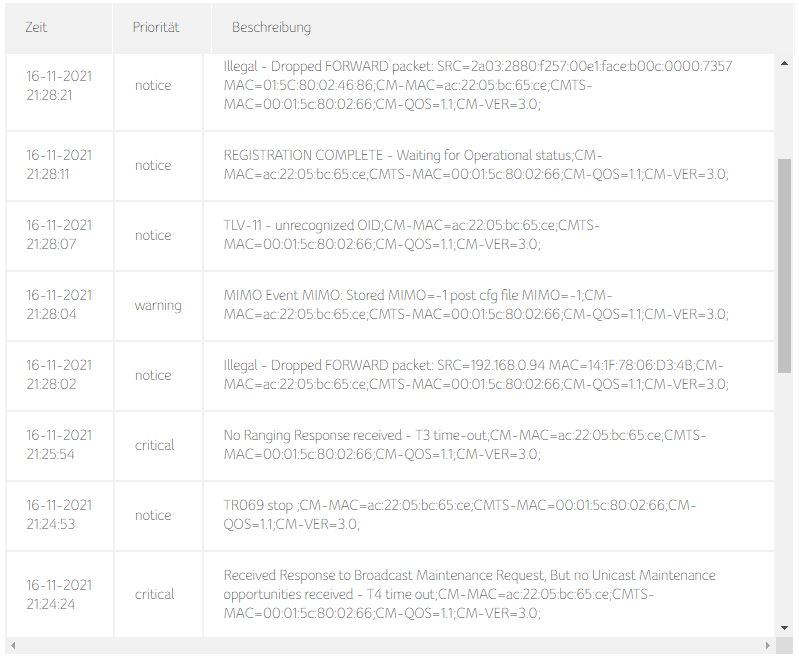This screenshot has height=661, width=799.
Task: Sort by the Zeit column header
Action: (36, 28)
